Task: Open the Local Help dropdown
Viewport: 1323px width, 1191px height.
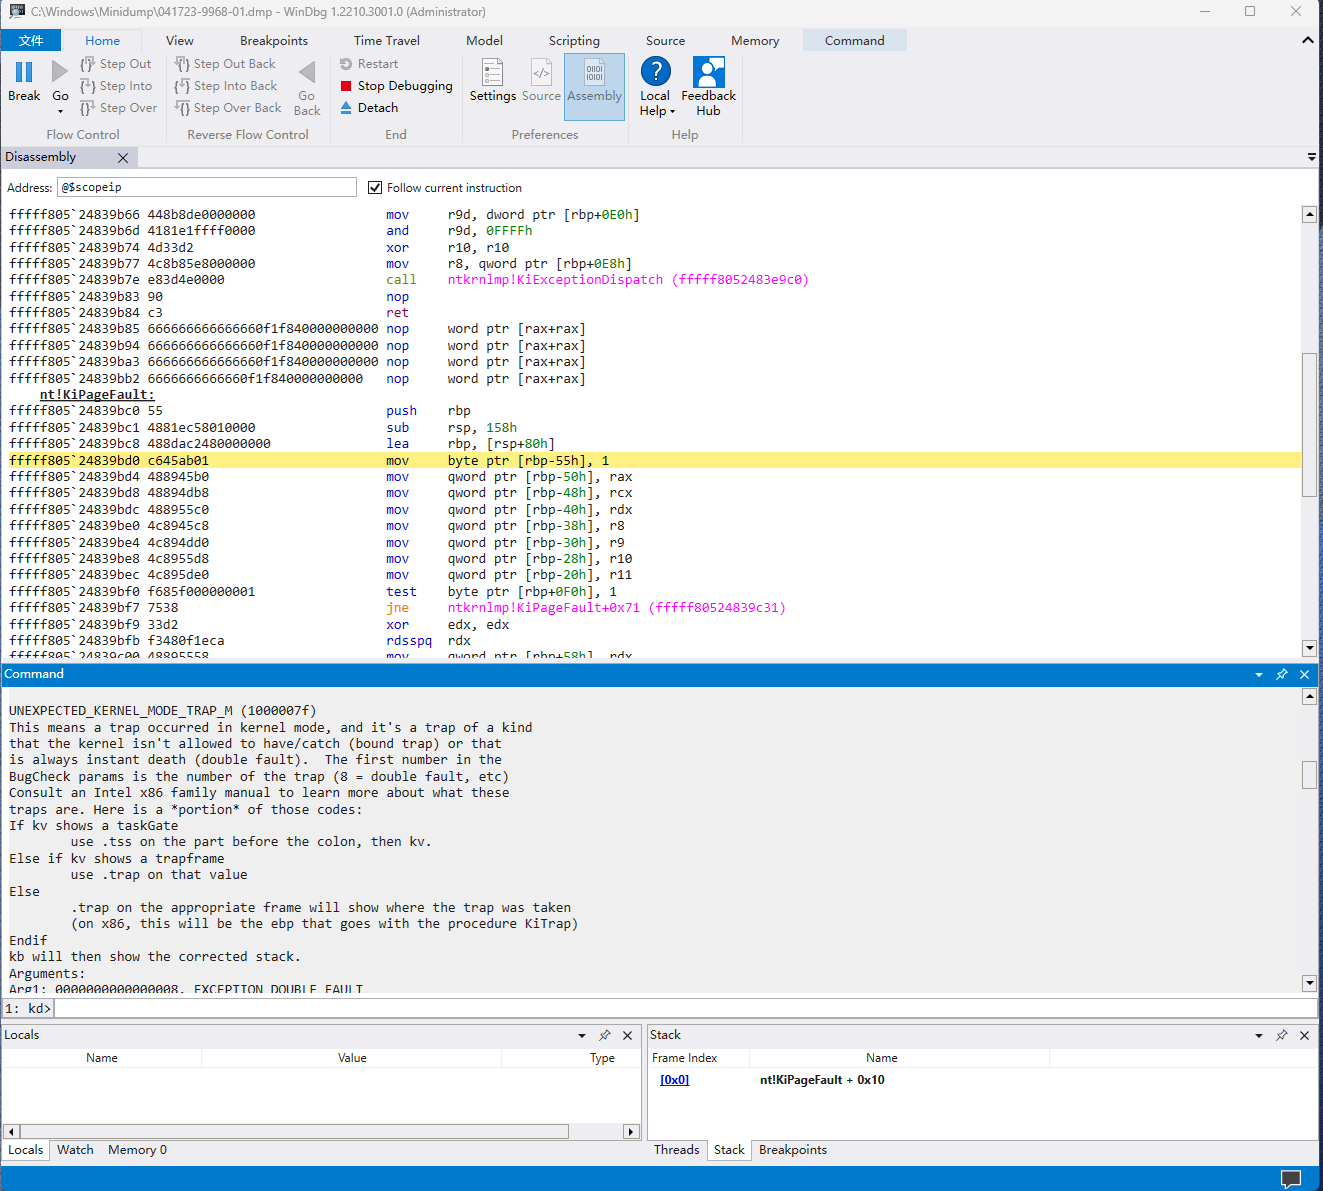Action: point(671,110)
